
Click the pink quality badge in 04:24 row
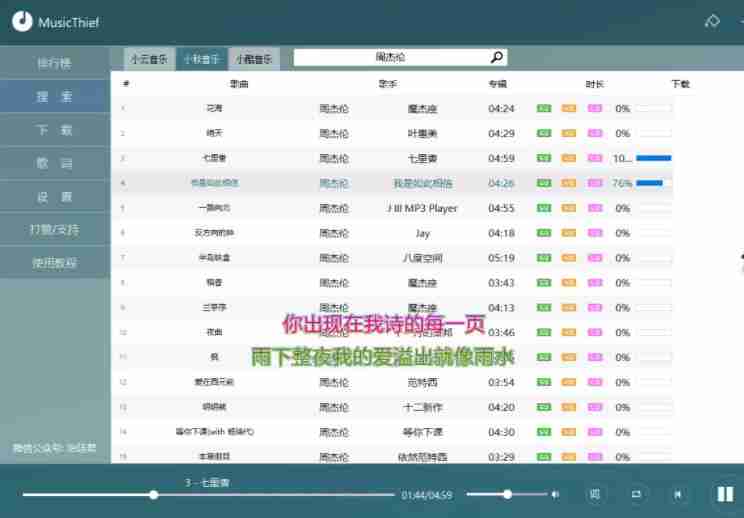point(595,108)
